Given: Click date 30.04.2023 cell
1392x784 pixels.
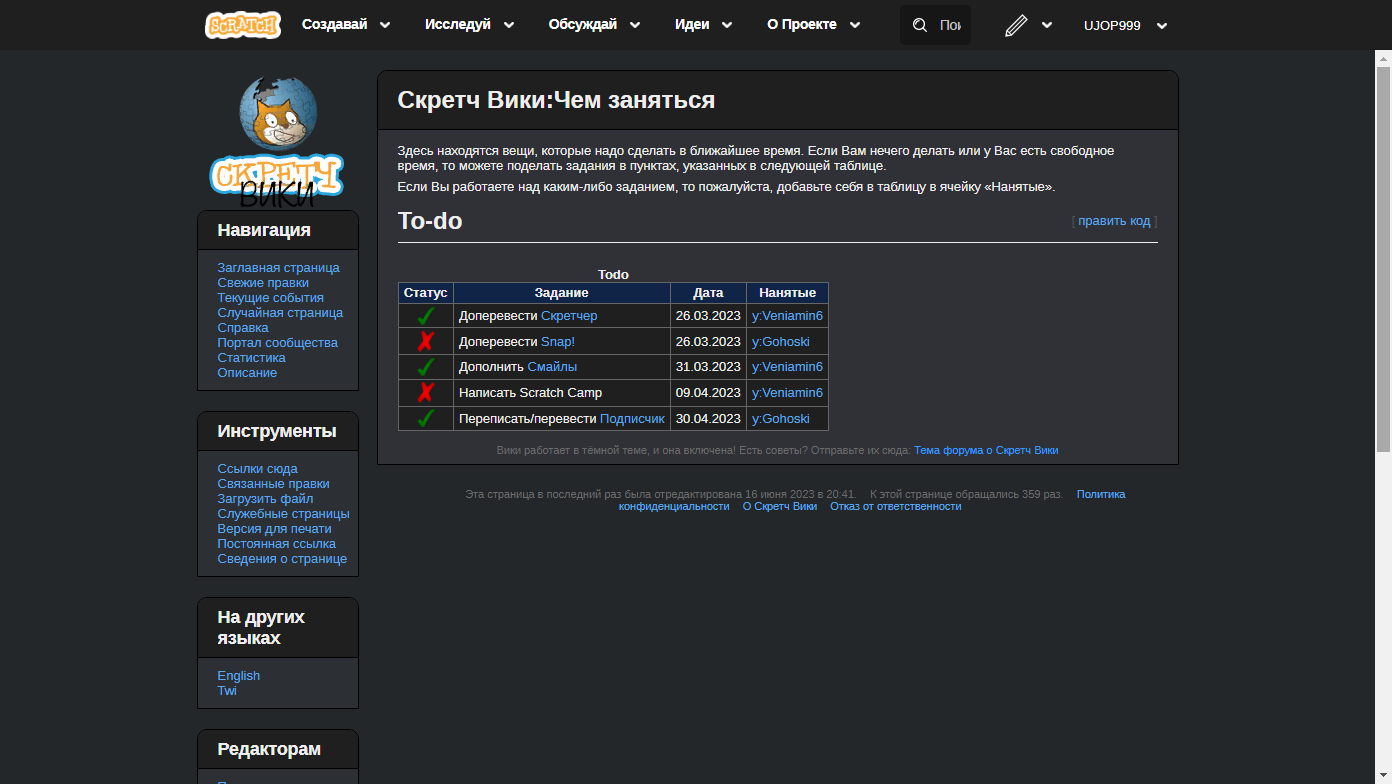Looking at the screenshot, I should pyautogui.click(x=708, y=419).
